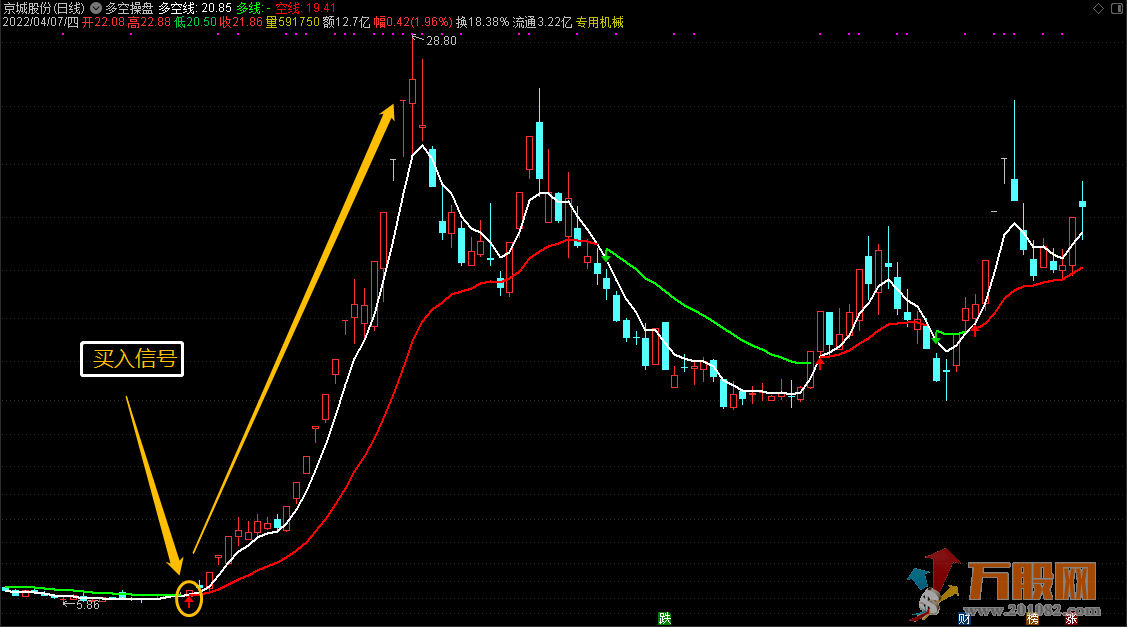Click the volume value 量591750
The height and width of the screenshot is (627, 1127).
click(293, 22)
